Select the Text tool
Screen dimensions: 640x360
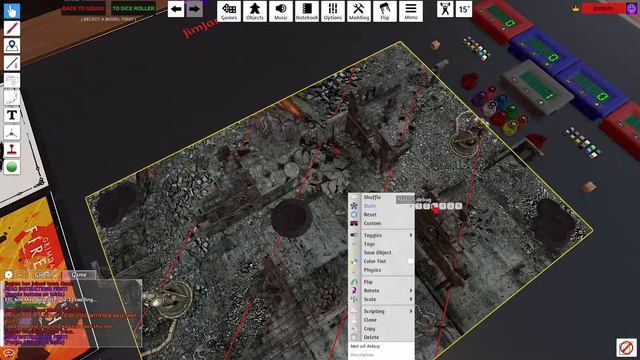pyautogui.click(x=12, y=115)
